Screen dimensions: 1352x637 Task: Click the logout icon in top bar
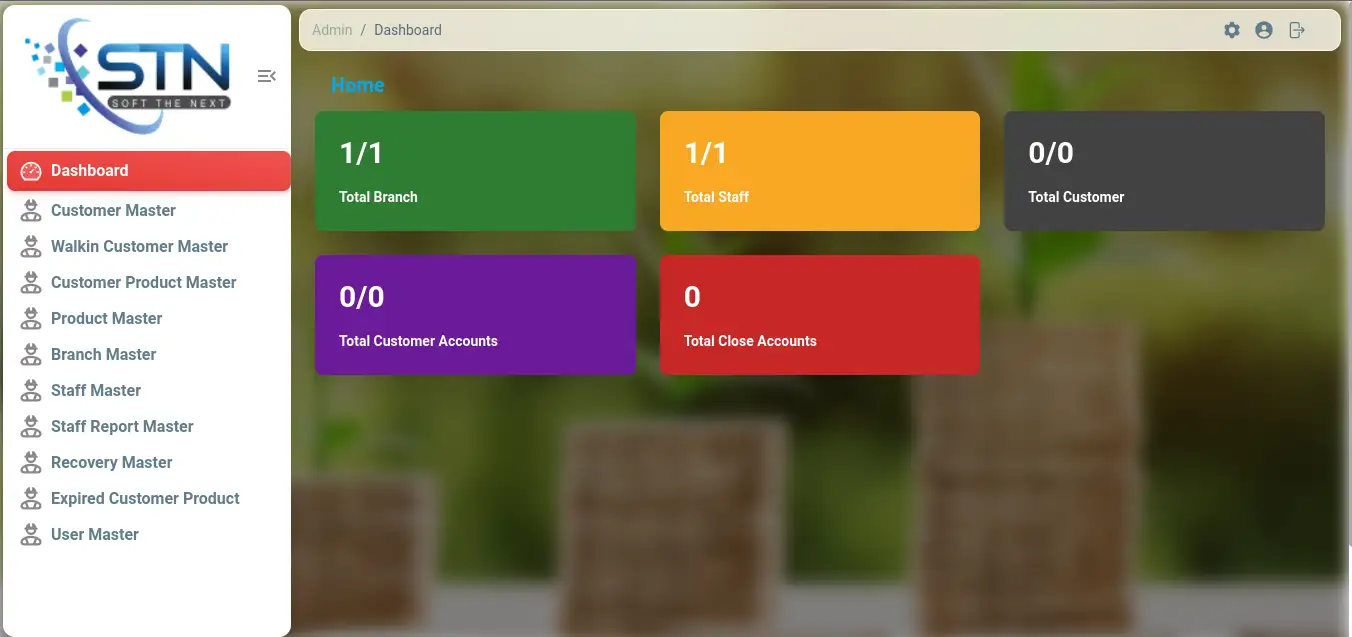[x=1297, y=30]
